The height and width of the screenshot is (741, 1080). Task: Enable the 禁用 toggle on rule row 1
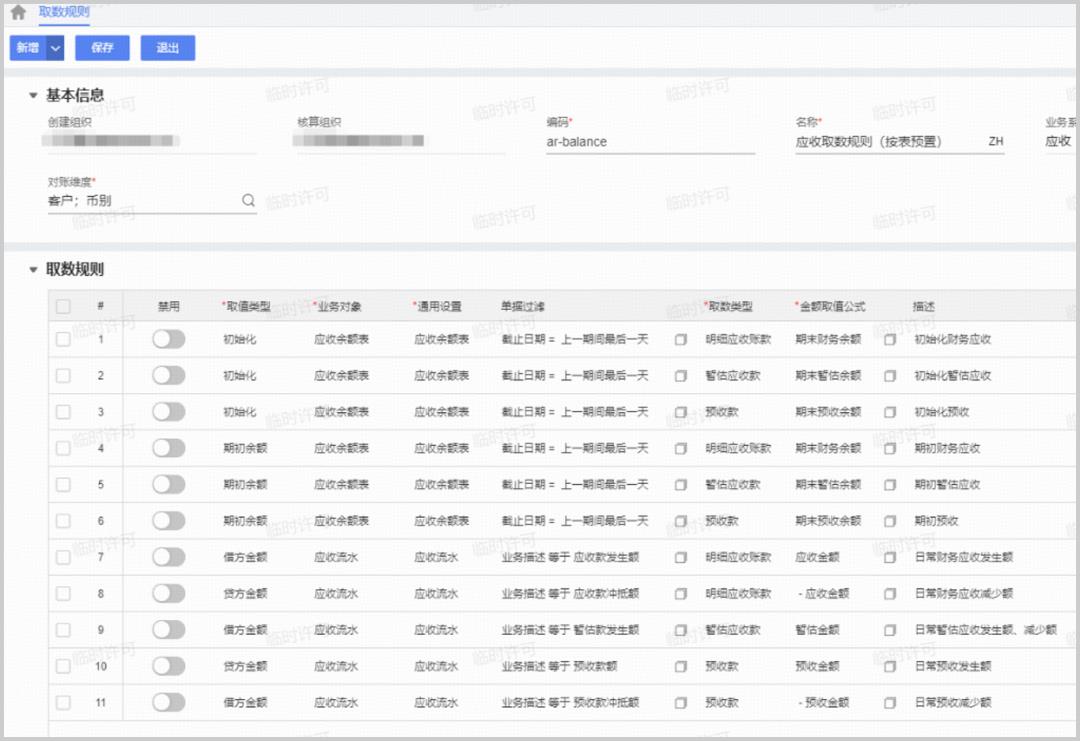pos(167,338)
